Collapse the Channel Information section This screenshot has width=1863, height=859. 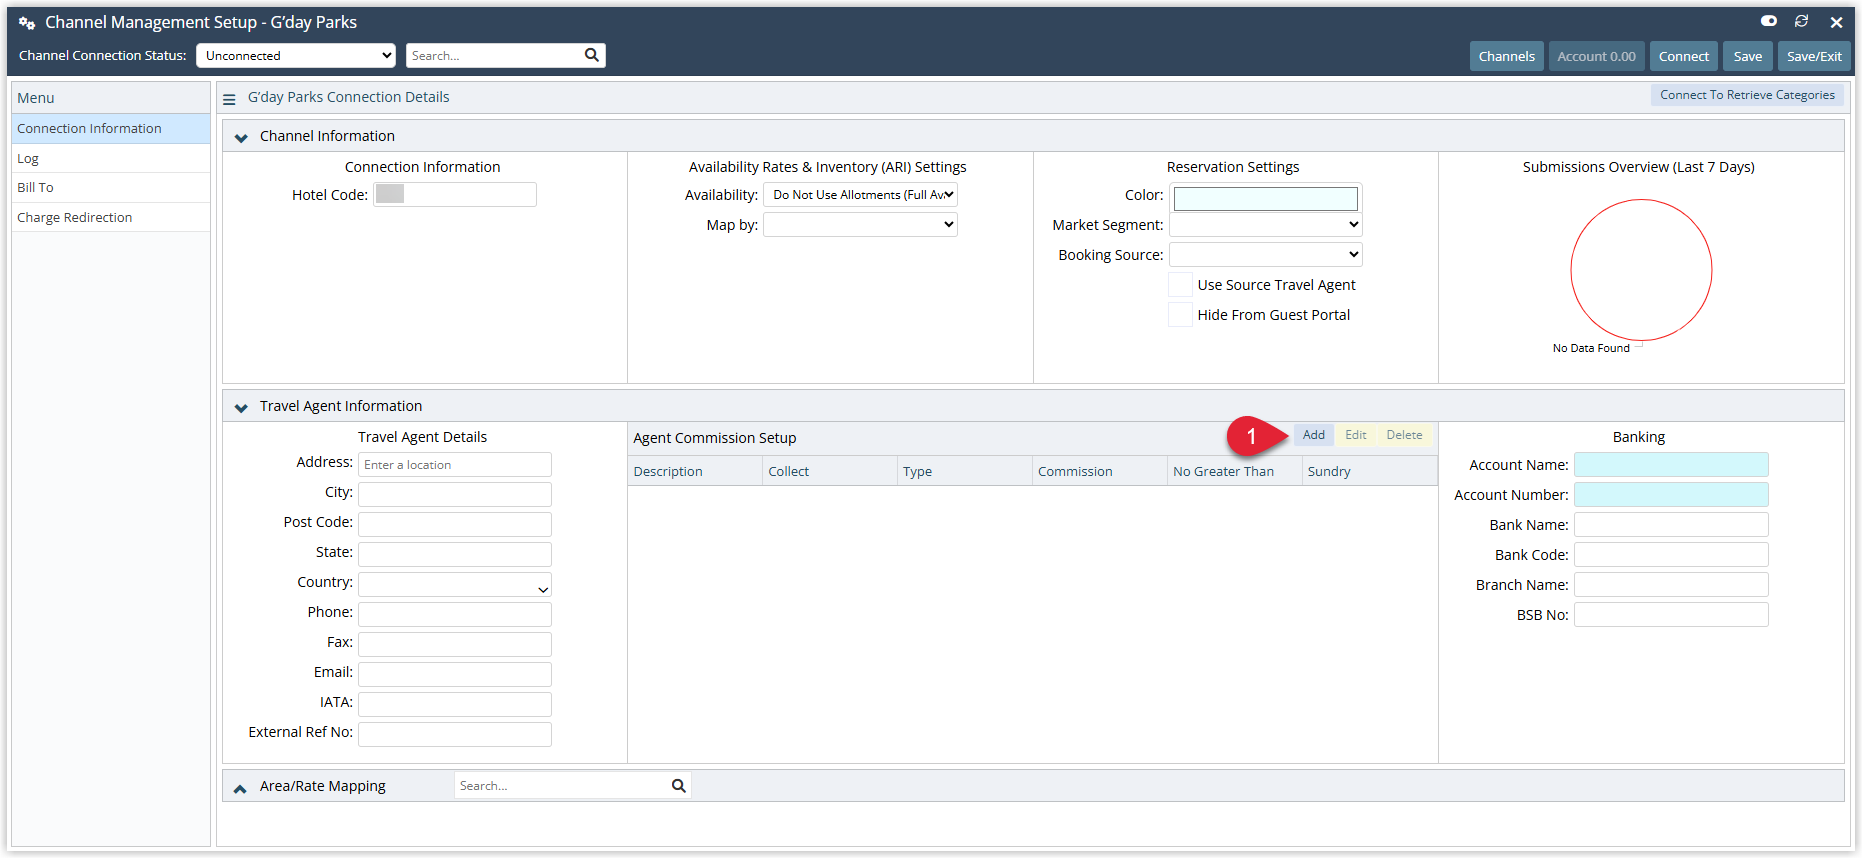(x=241, y=137)
